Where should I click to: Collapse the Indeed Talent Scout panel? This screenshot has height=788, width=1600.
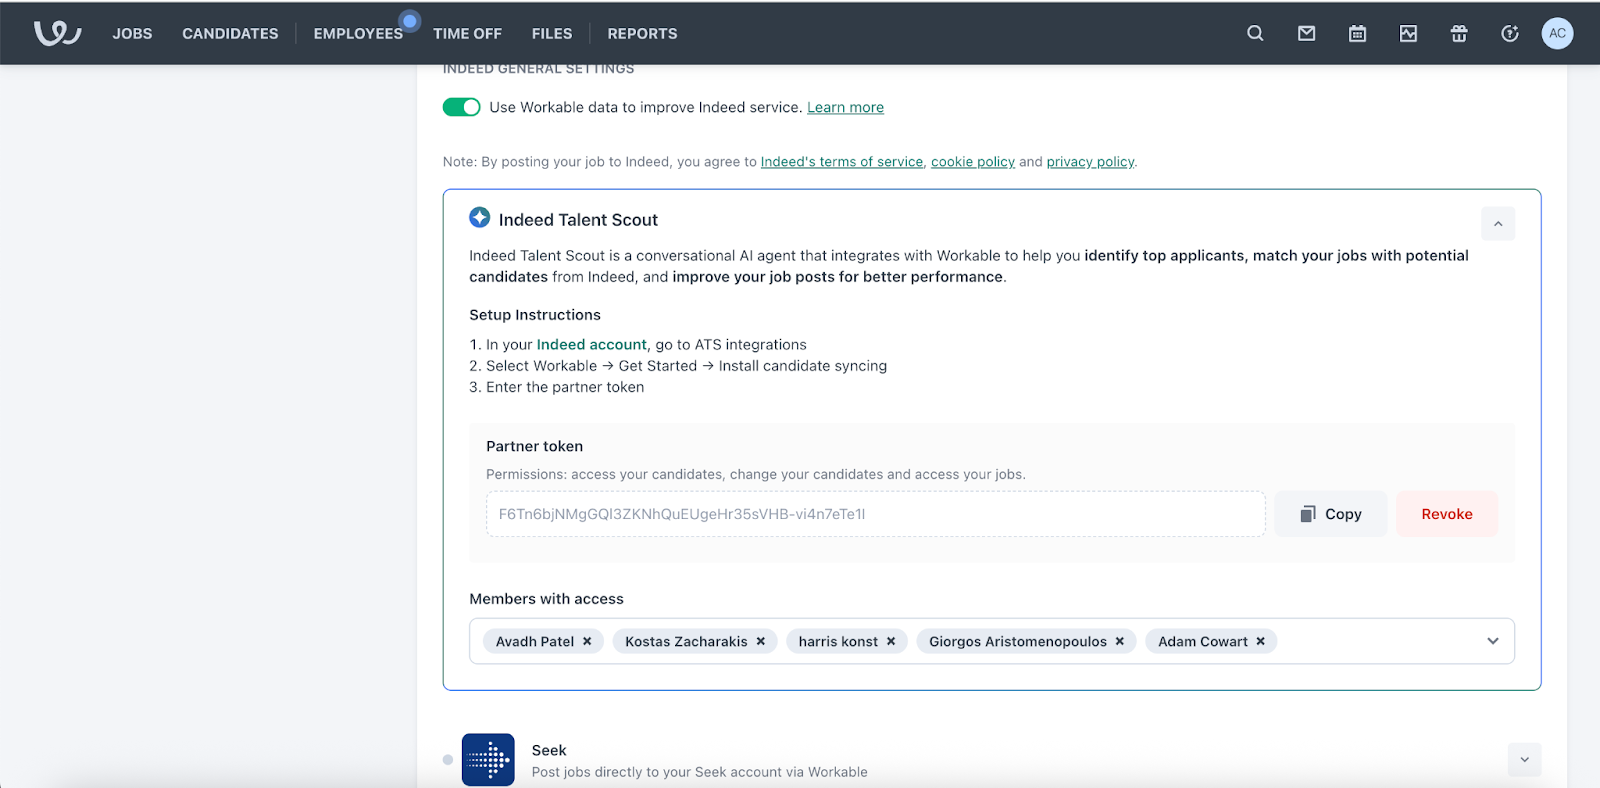point(1498,224)
